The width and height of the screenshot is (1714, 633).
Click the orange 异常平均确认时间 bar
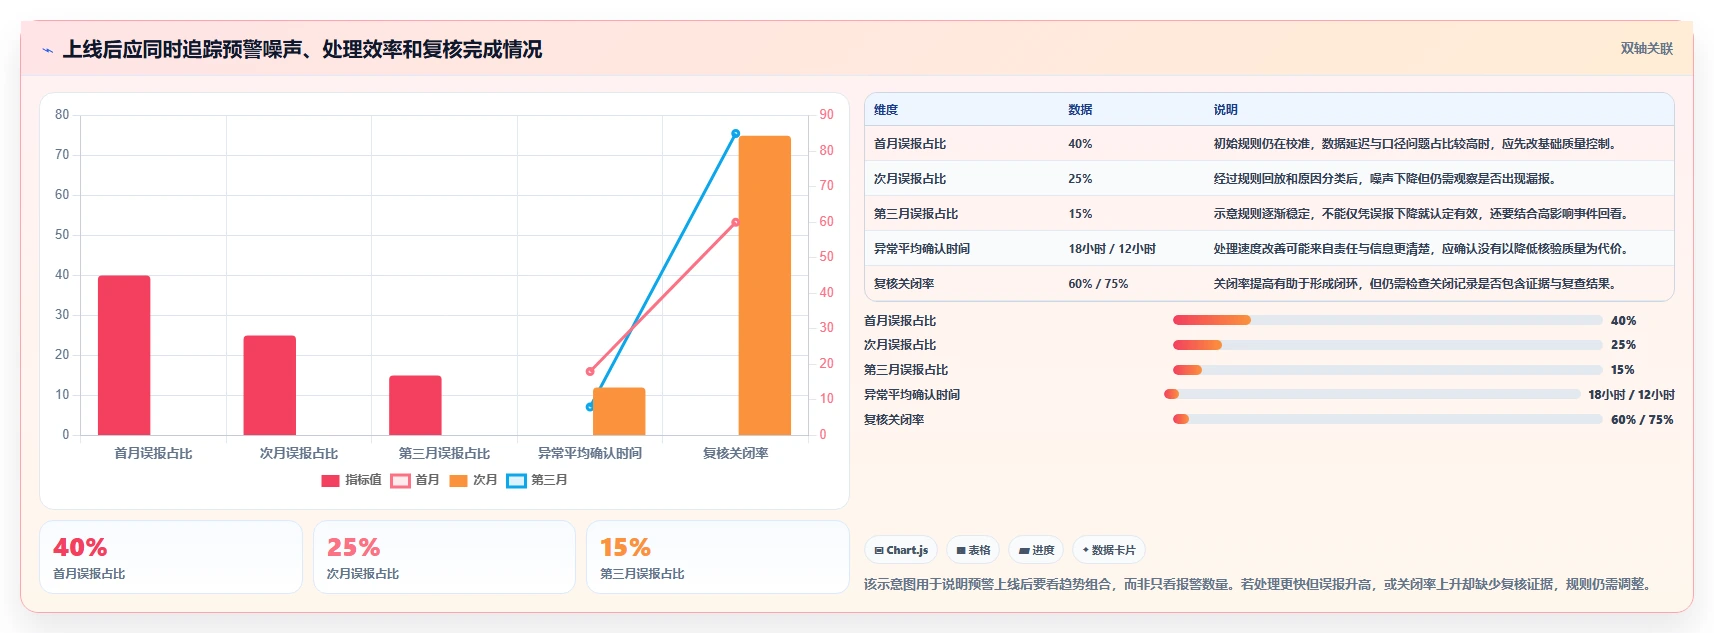tap(619, 411)
